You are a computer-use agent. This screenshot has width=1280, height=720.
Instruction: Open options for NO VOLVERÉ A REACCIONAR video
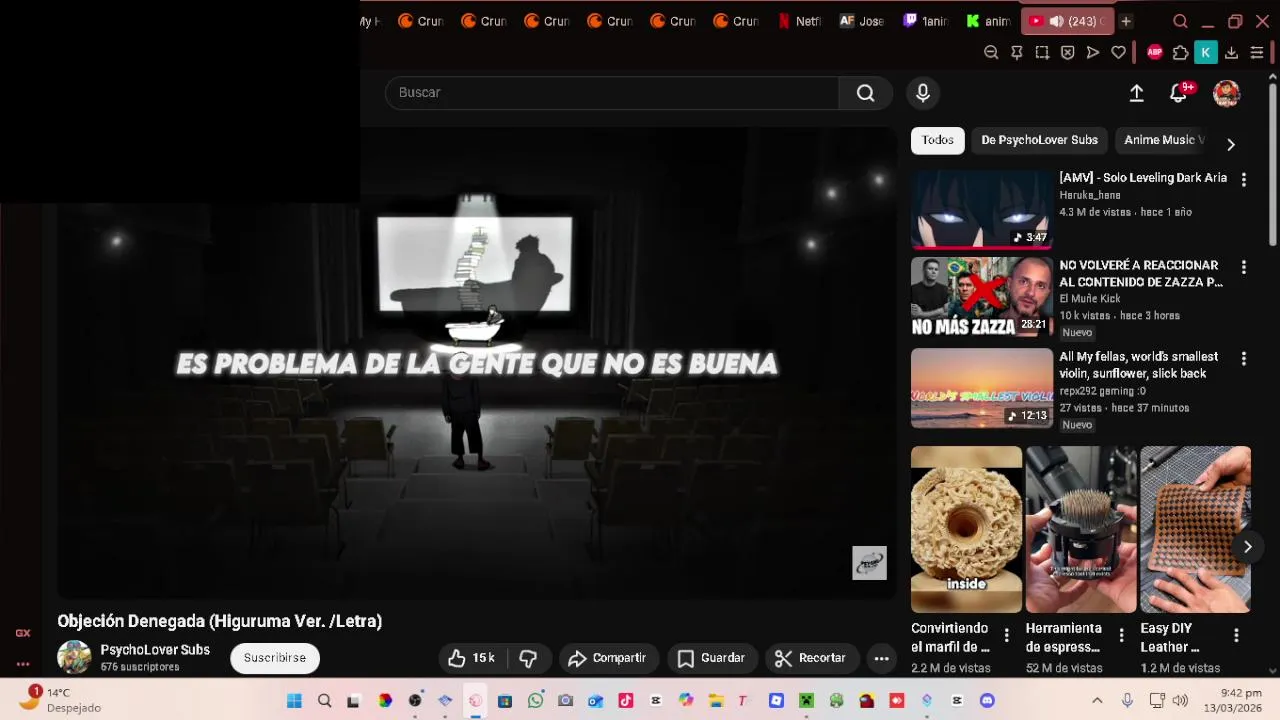[x=1243, y=267]
